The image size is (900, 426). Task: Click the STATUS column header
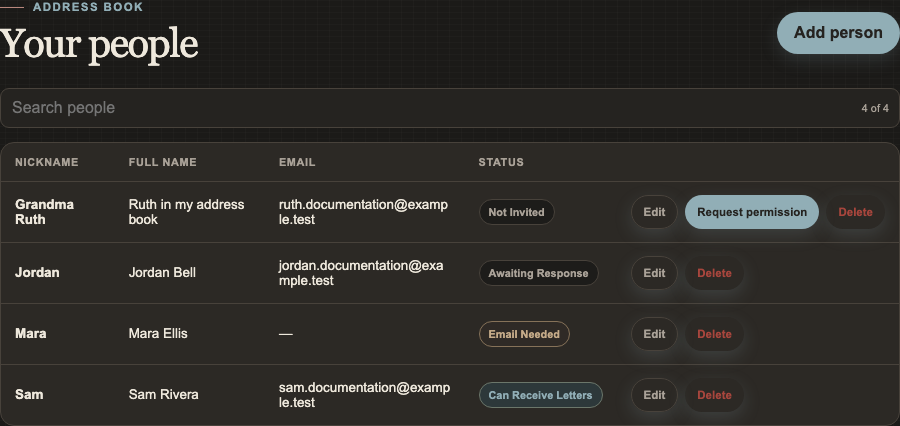(501, 162)
